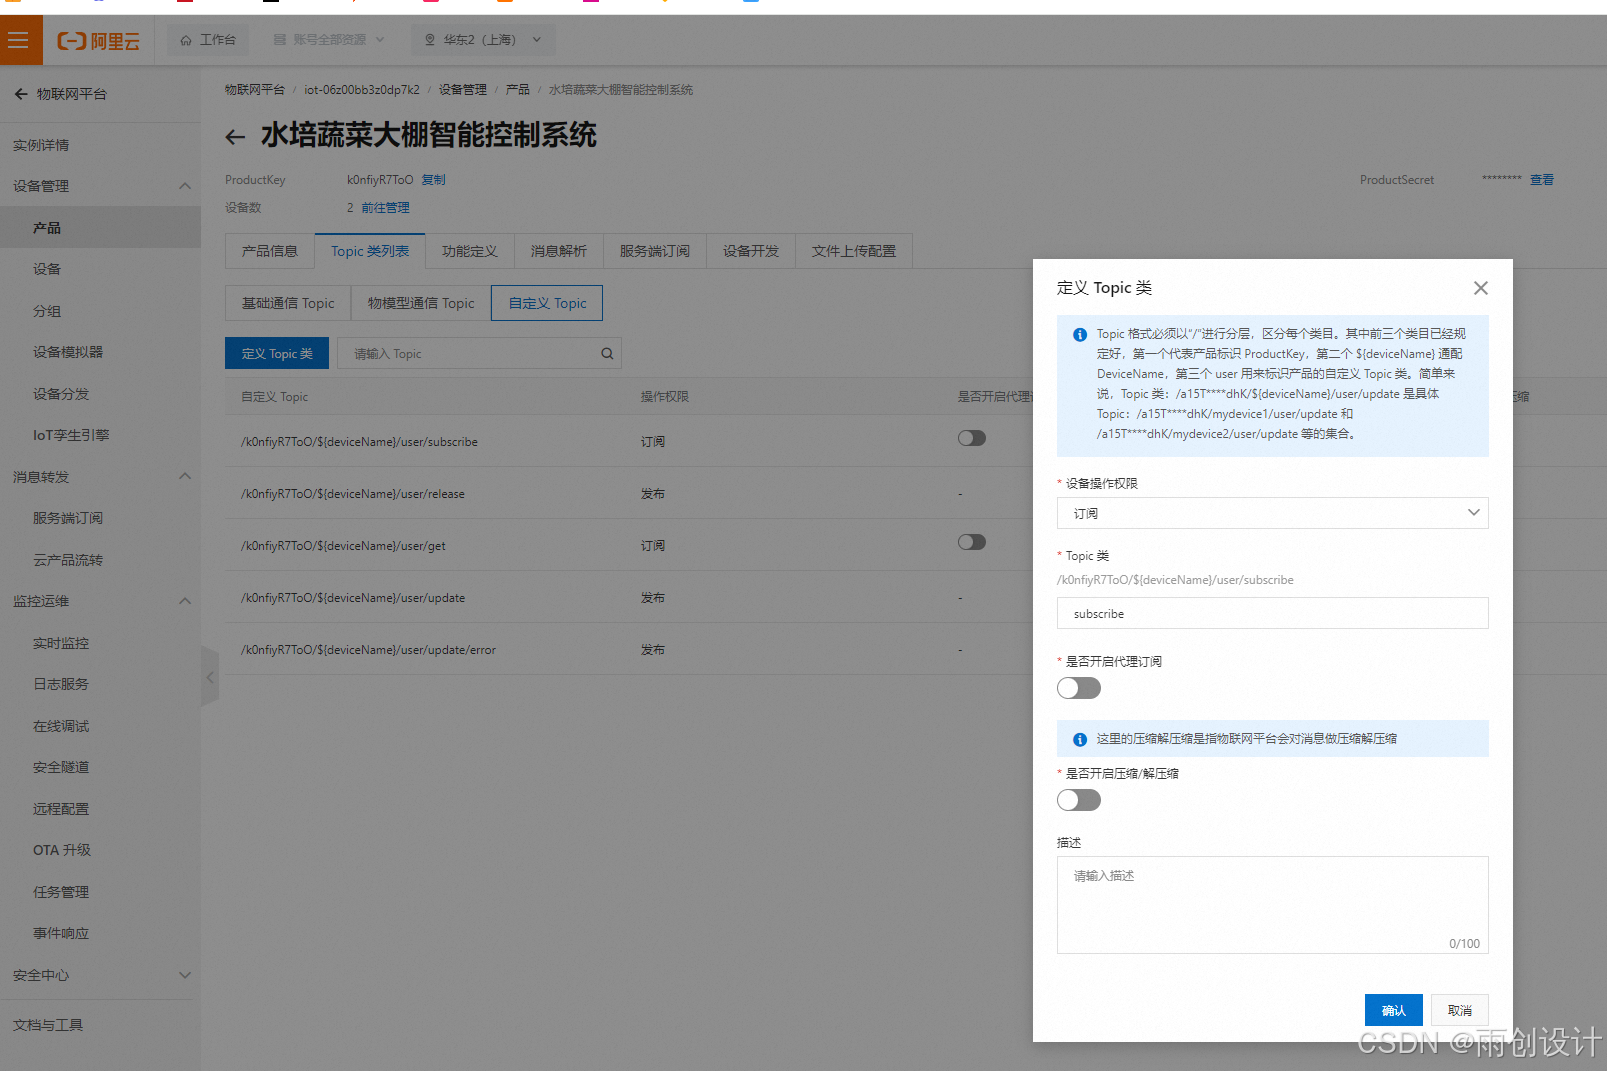Click the 工作台 button in the top bar

tap(207, 40)
